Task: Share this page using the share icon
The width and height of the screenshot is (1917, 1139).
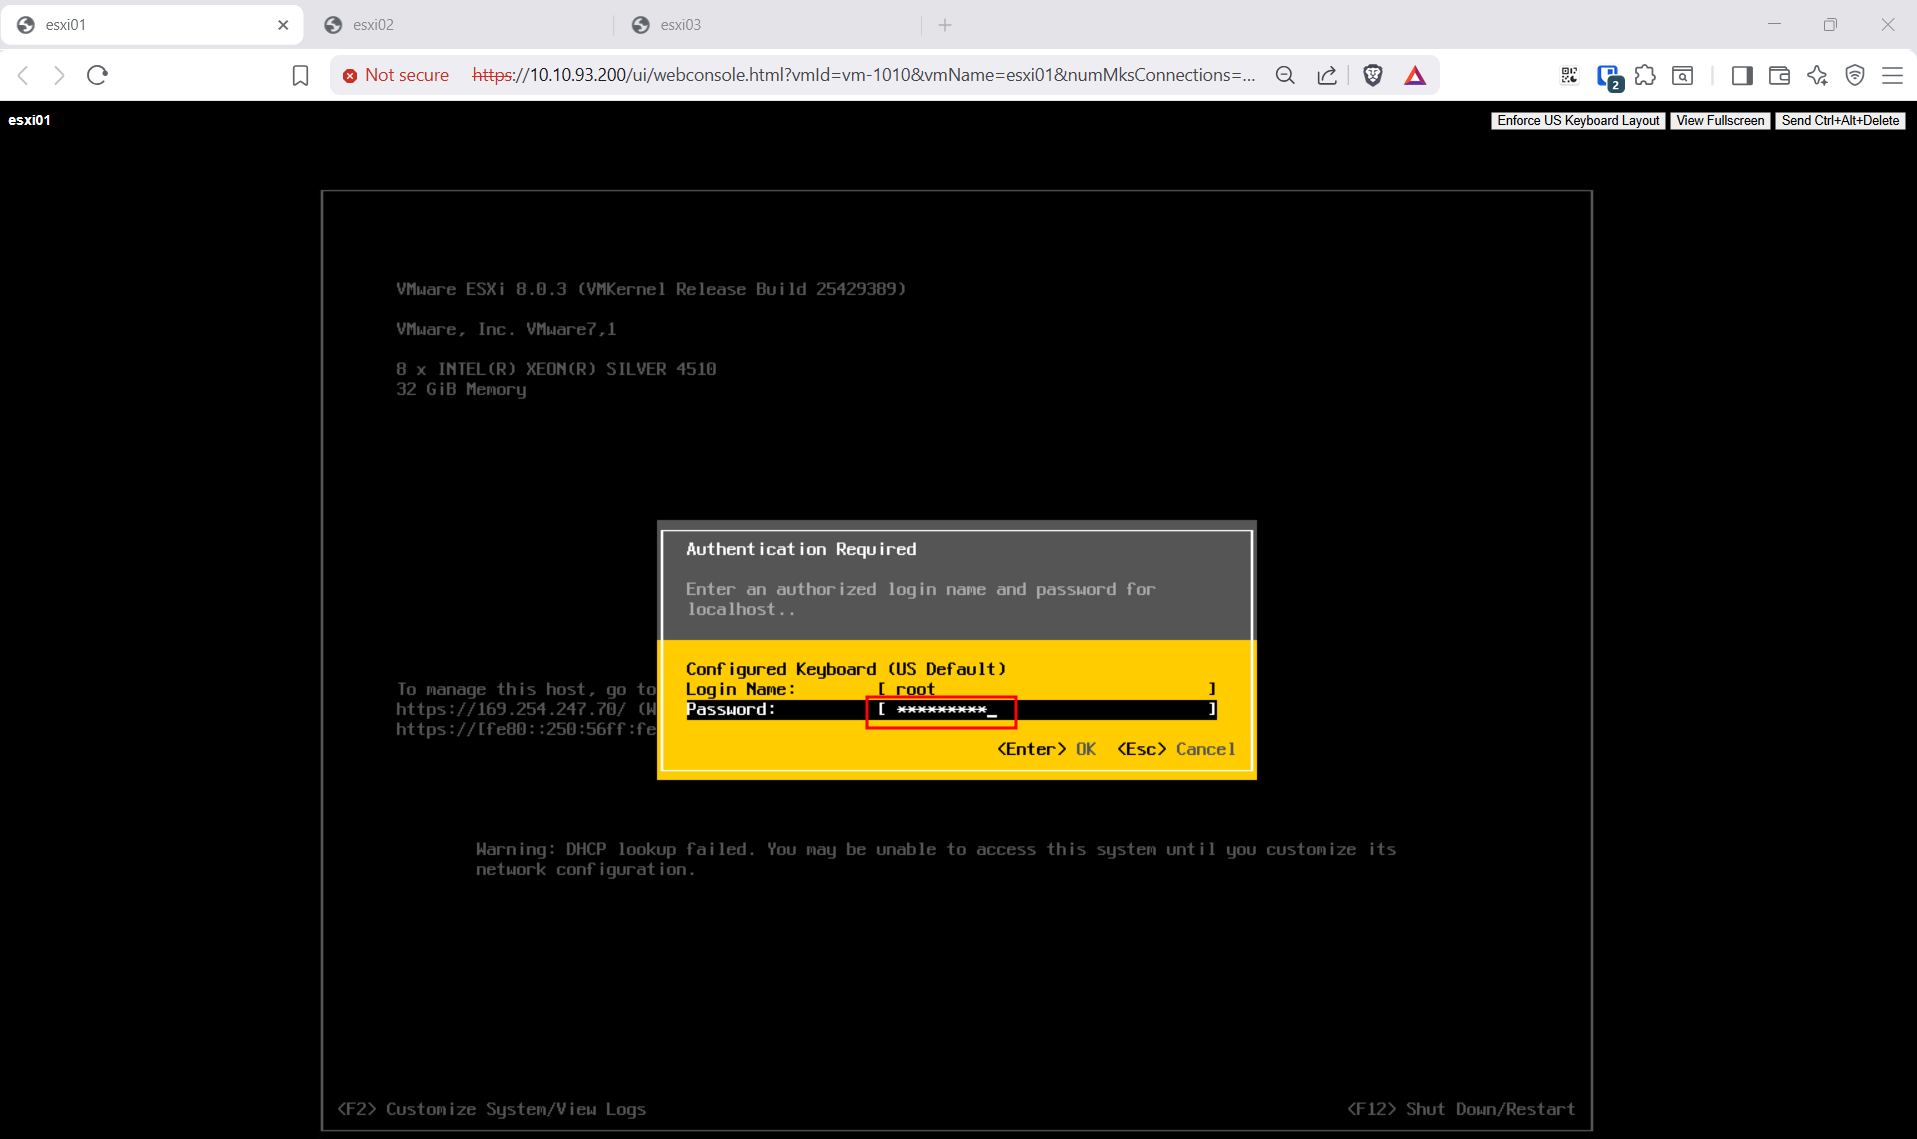Action: click(1327, 75)
